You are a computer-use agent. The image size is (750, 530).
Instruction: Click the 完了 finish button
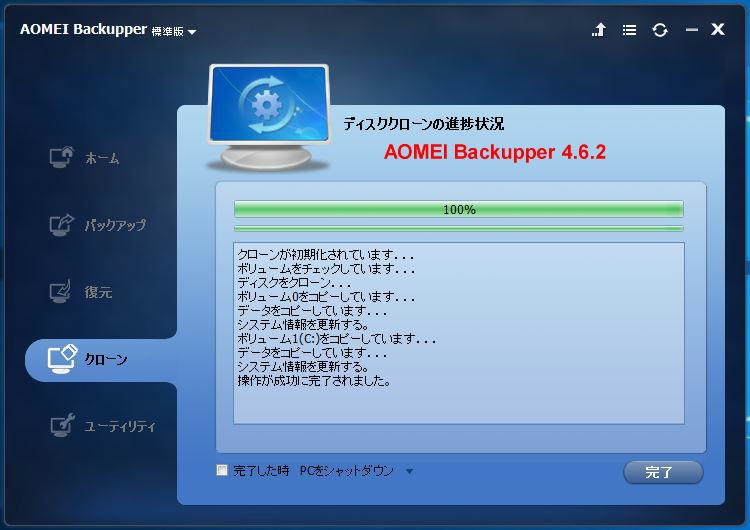pos(663,472)
